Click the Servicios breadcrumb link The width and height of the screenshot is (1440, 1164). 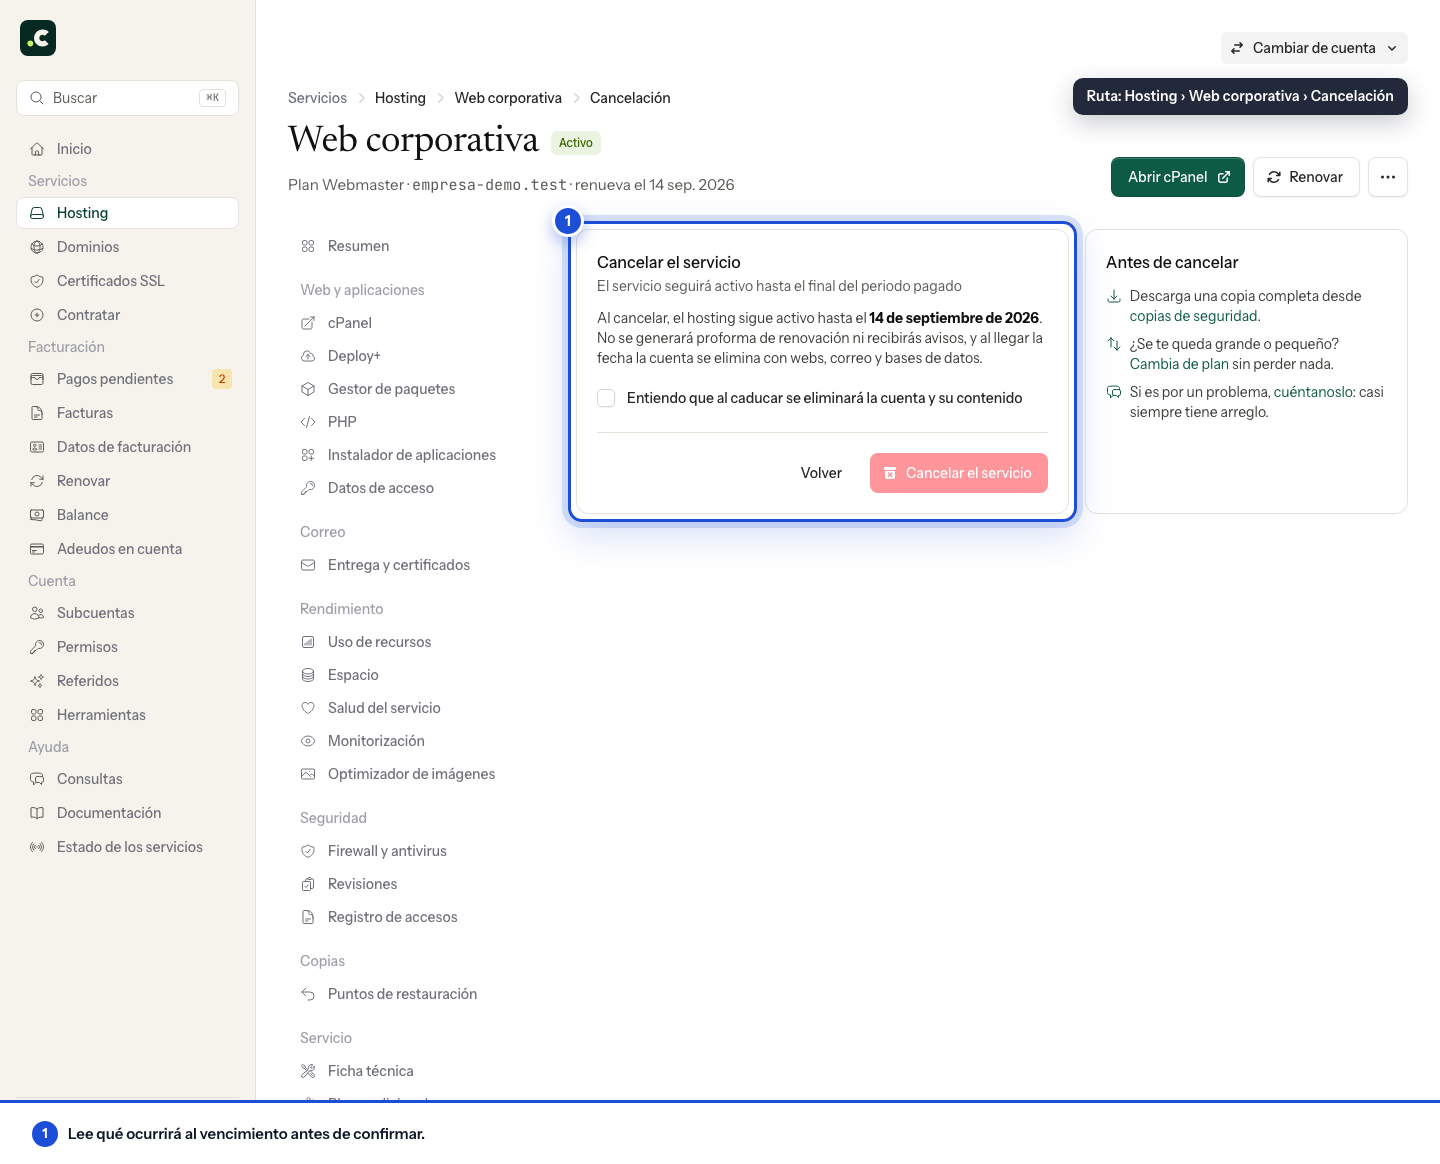click(x=317, y=98)
